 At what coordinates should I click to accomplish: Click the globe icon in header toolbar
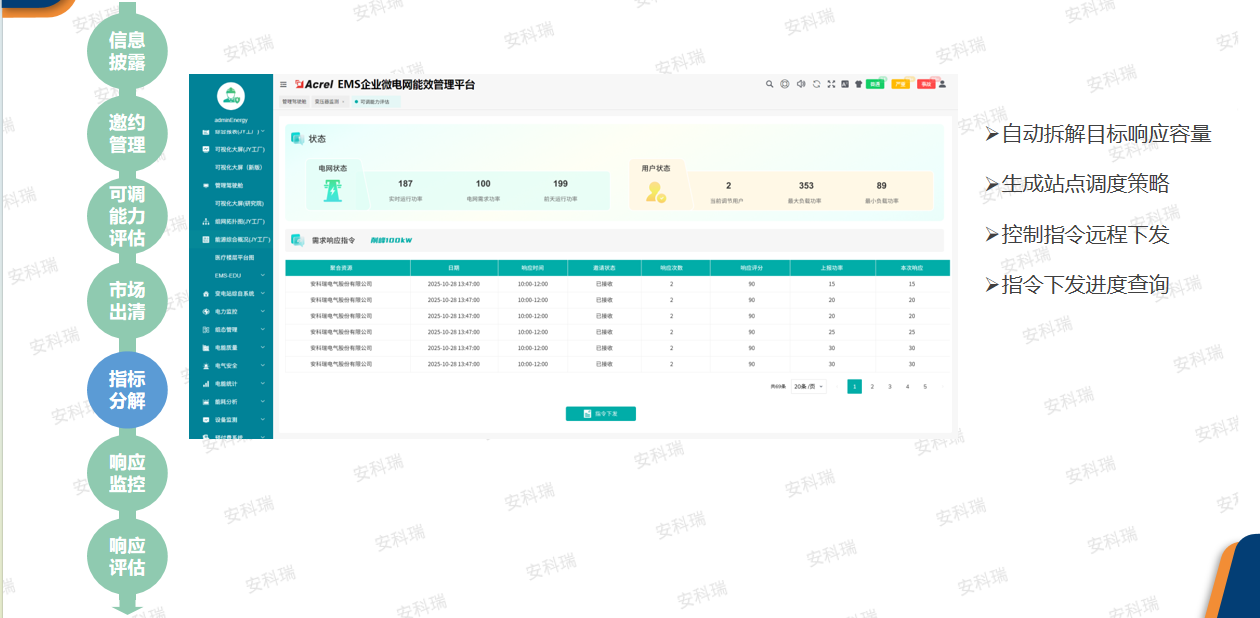(x=785, y=84)
